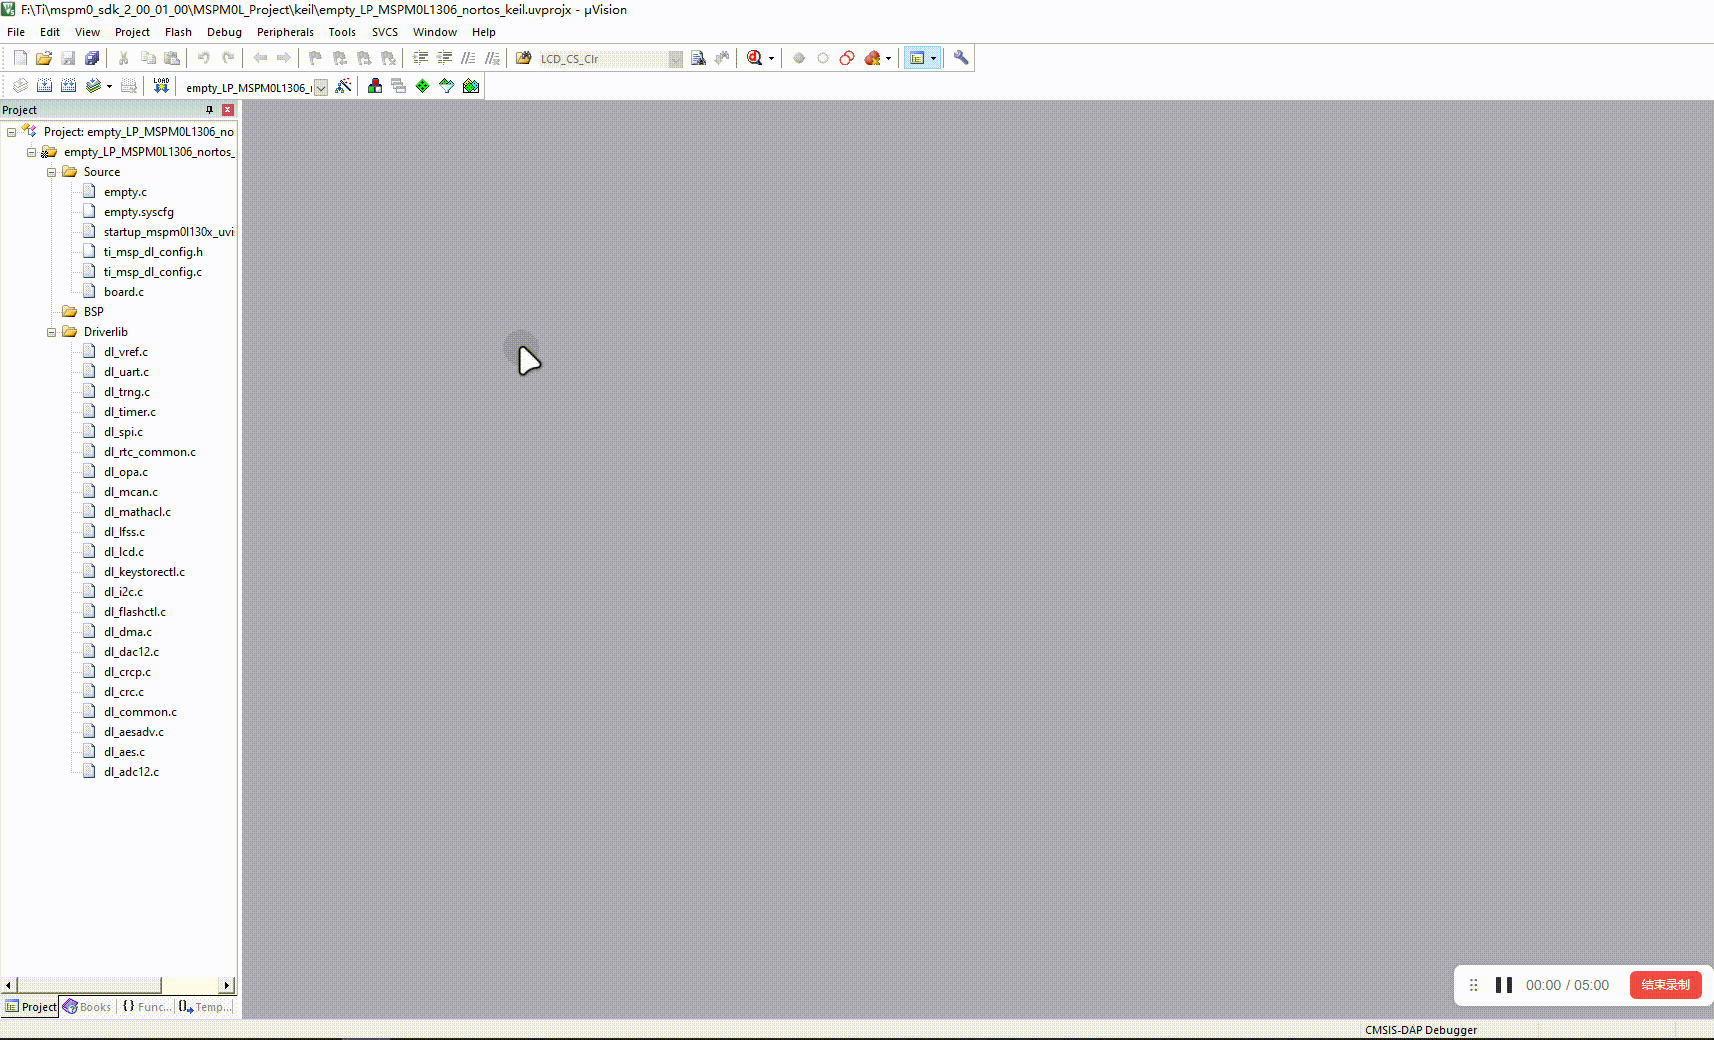Click the Save All icon

[92, 58]
